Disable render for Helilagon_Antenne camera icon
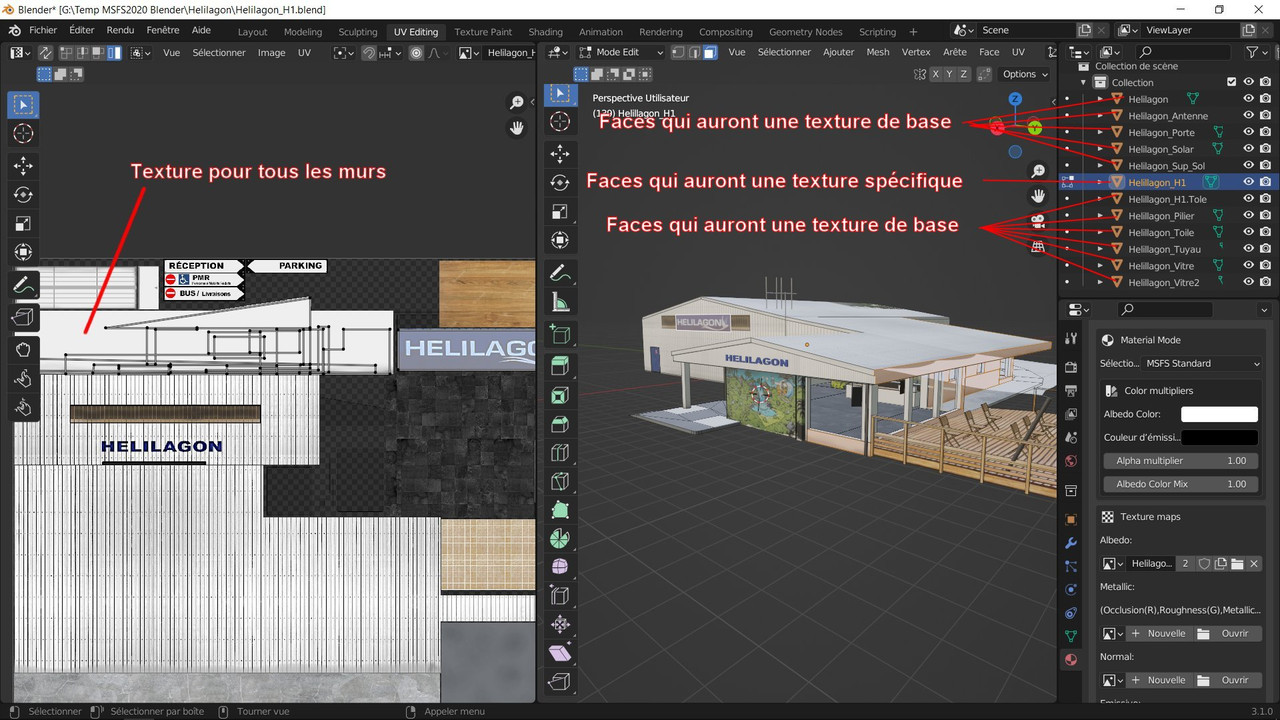1280x720 pixels. tap(1267, 116)
